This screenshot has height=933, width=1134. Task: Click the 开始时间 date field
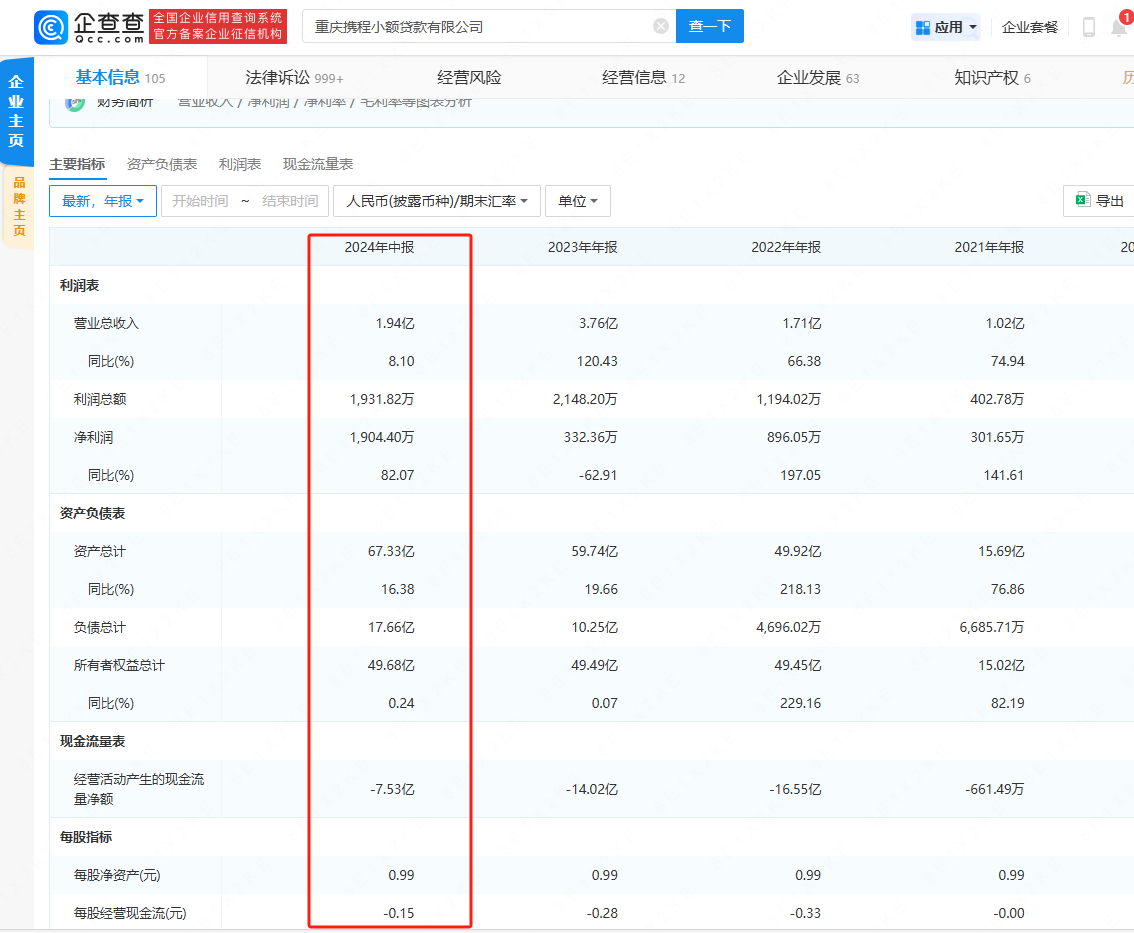click(200, 201)
